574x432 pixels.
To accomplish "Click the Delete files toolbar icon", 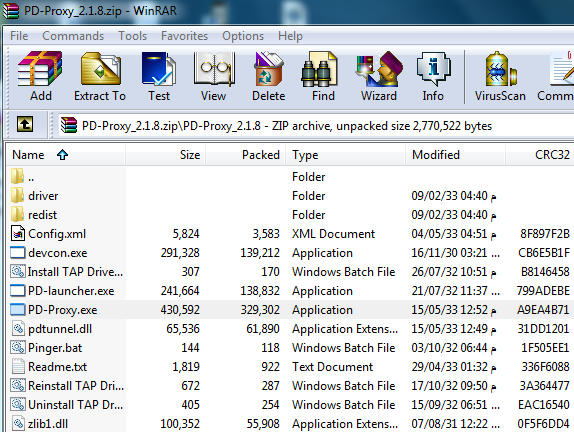I will click(269, 69).
